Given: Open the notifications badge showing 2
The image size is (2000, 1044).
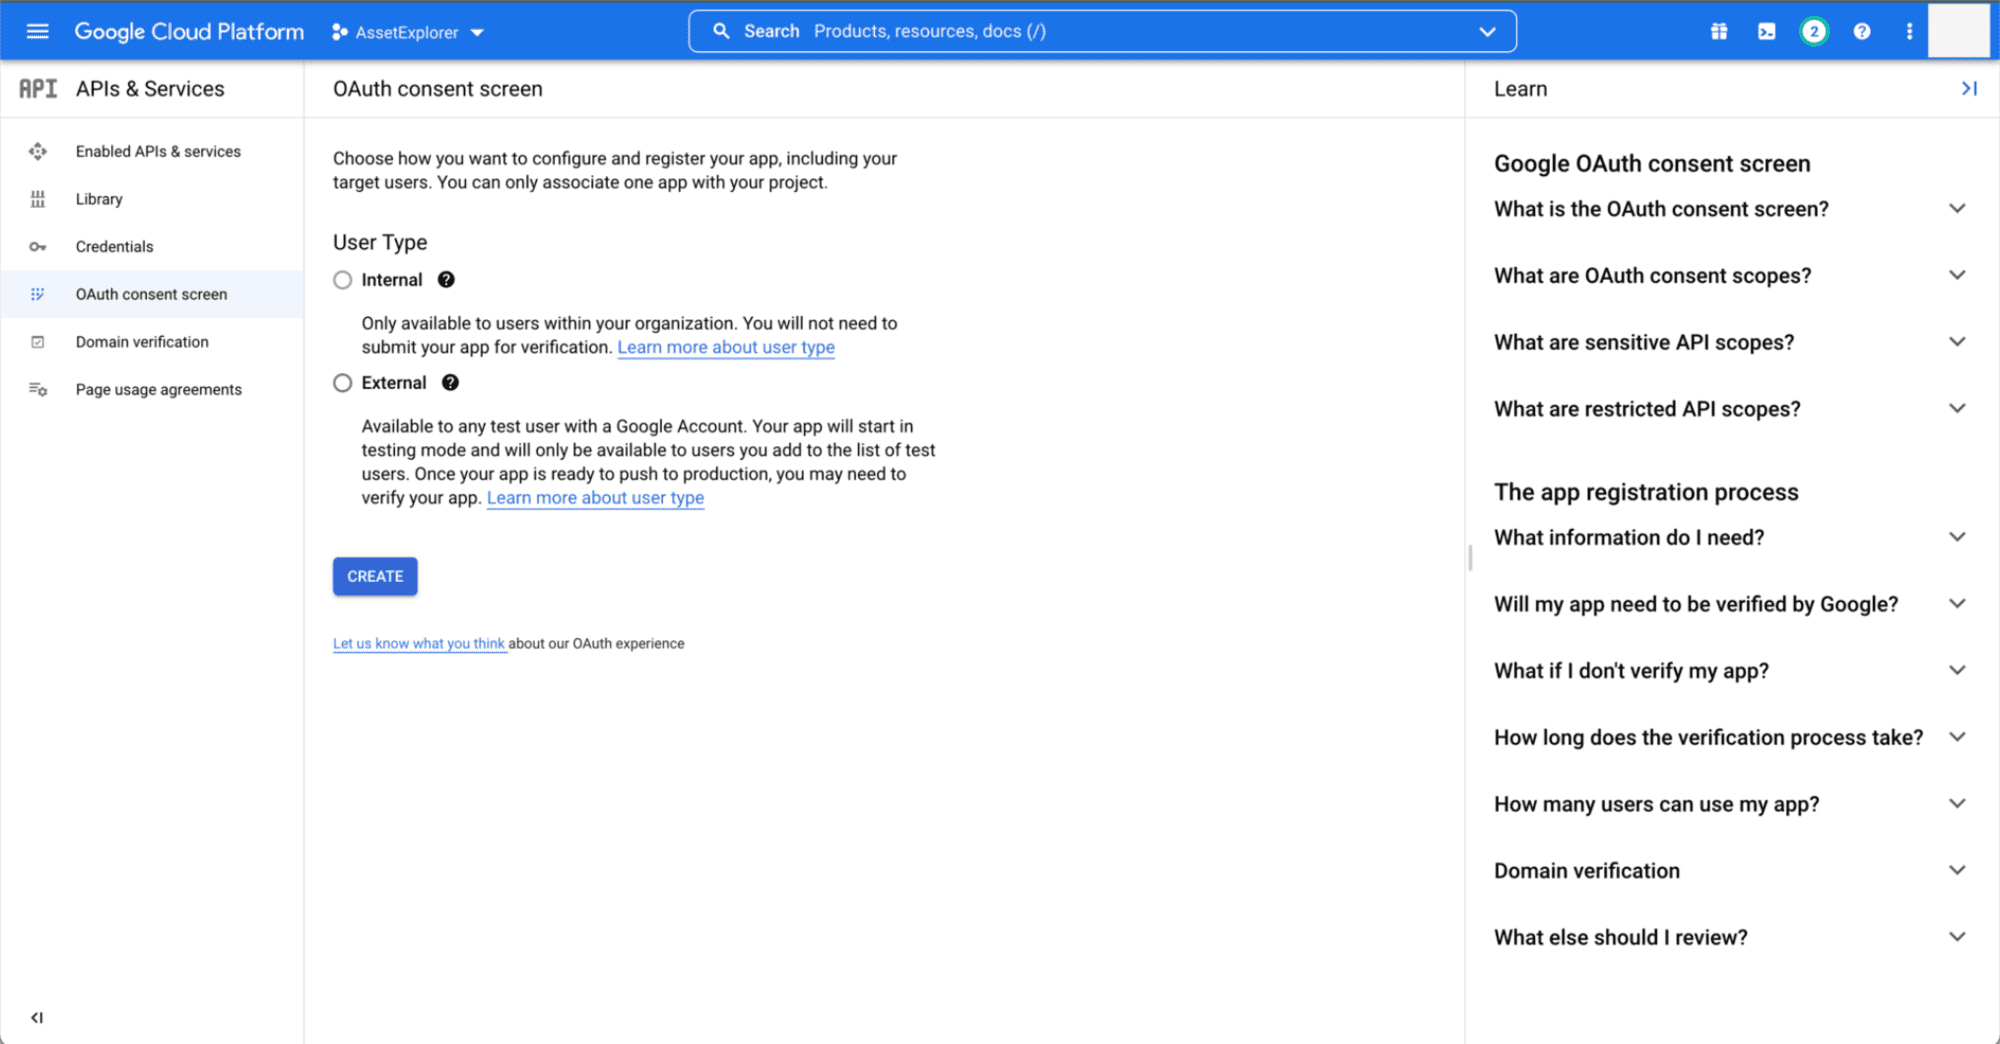Looking at the screenshot, I should point(1814,31).
